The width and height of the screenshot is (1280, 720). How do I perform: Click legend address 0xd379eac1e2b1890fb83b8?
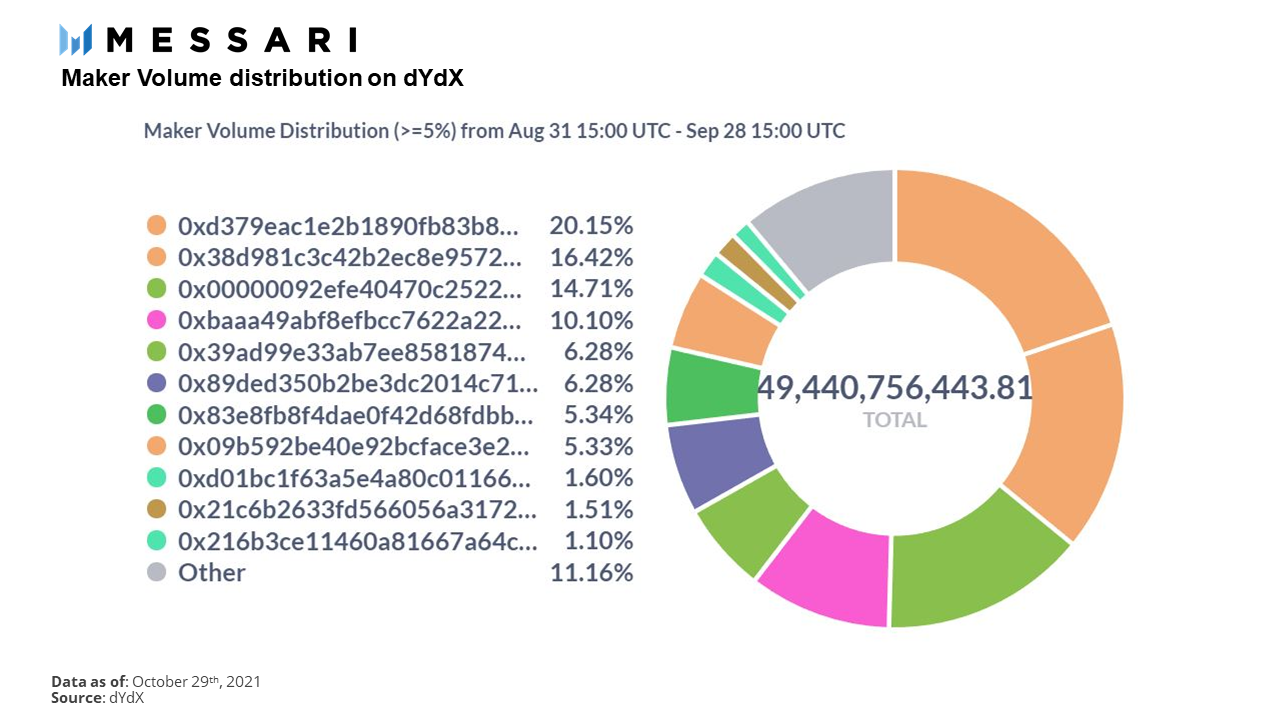[350, 226]
